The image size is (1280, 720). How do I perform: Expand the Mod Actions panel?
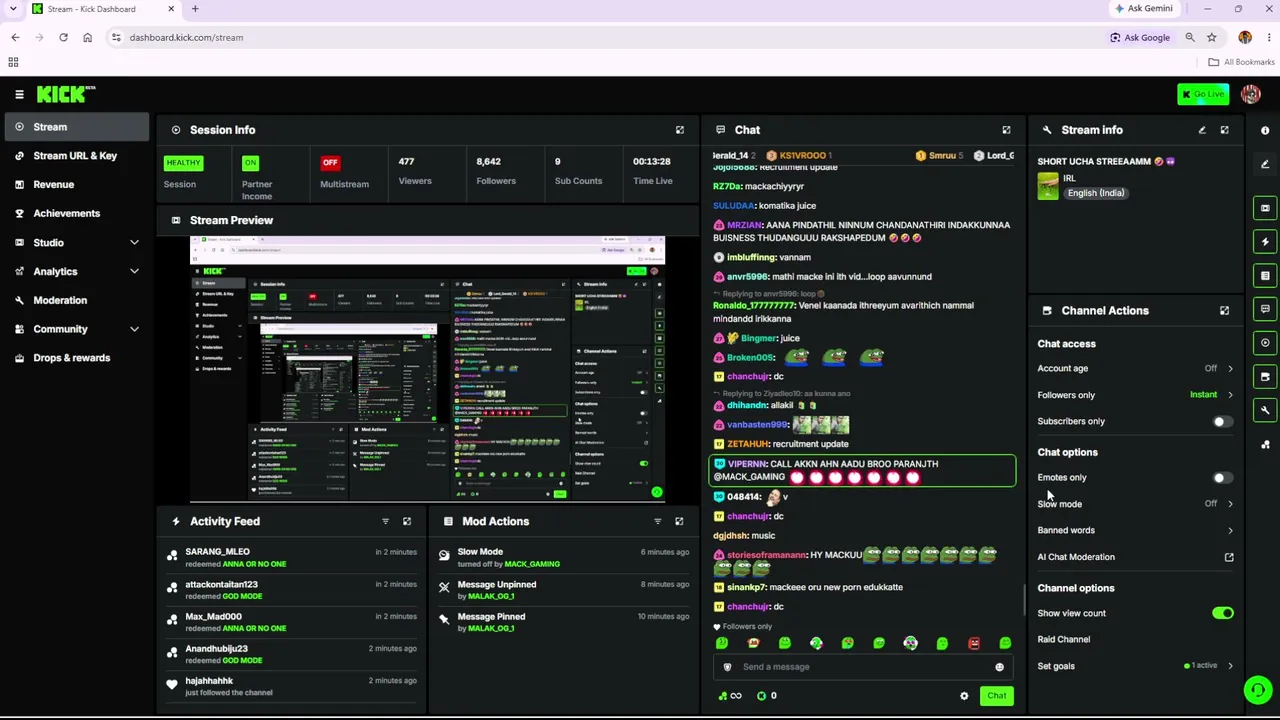point(679,521)
